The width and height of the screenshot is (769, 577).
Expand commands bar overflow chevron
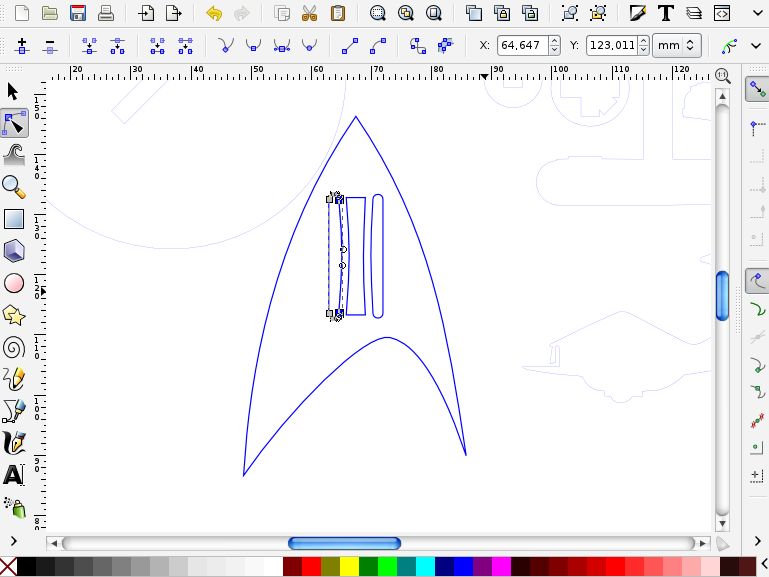[x=757, y=13]
